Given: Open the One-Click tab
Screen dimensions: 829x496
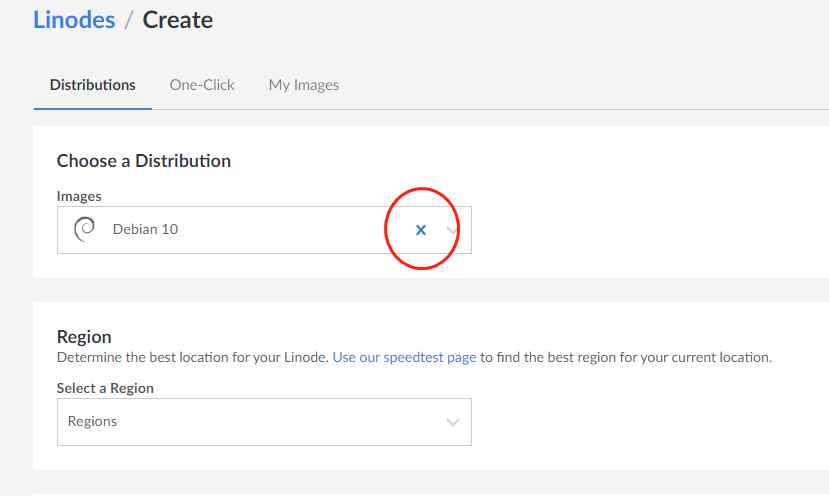Looking at the screenshot, I should (202, 85).
